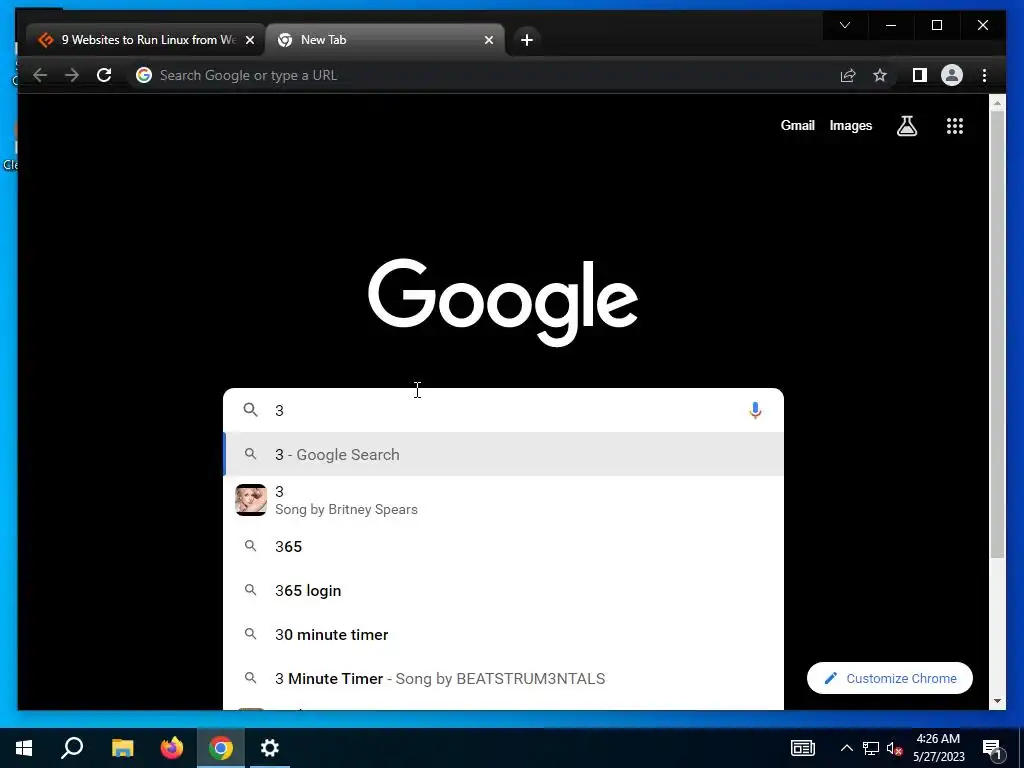The image size is (1024, 768).
Task: Open the tab search dropdown arrow
Action: pos(845,25)
